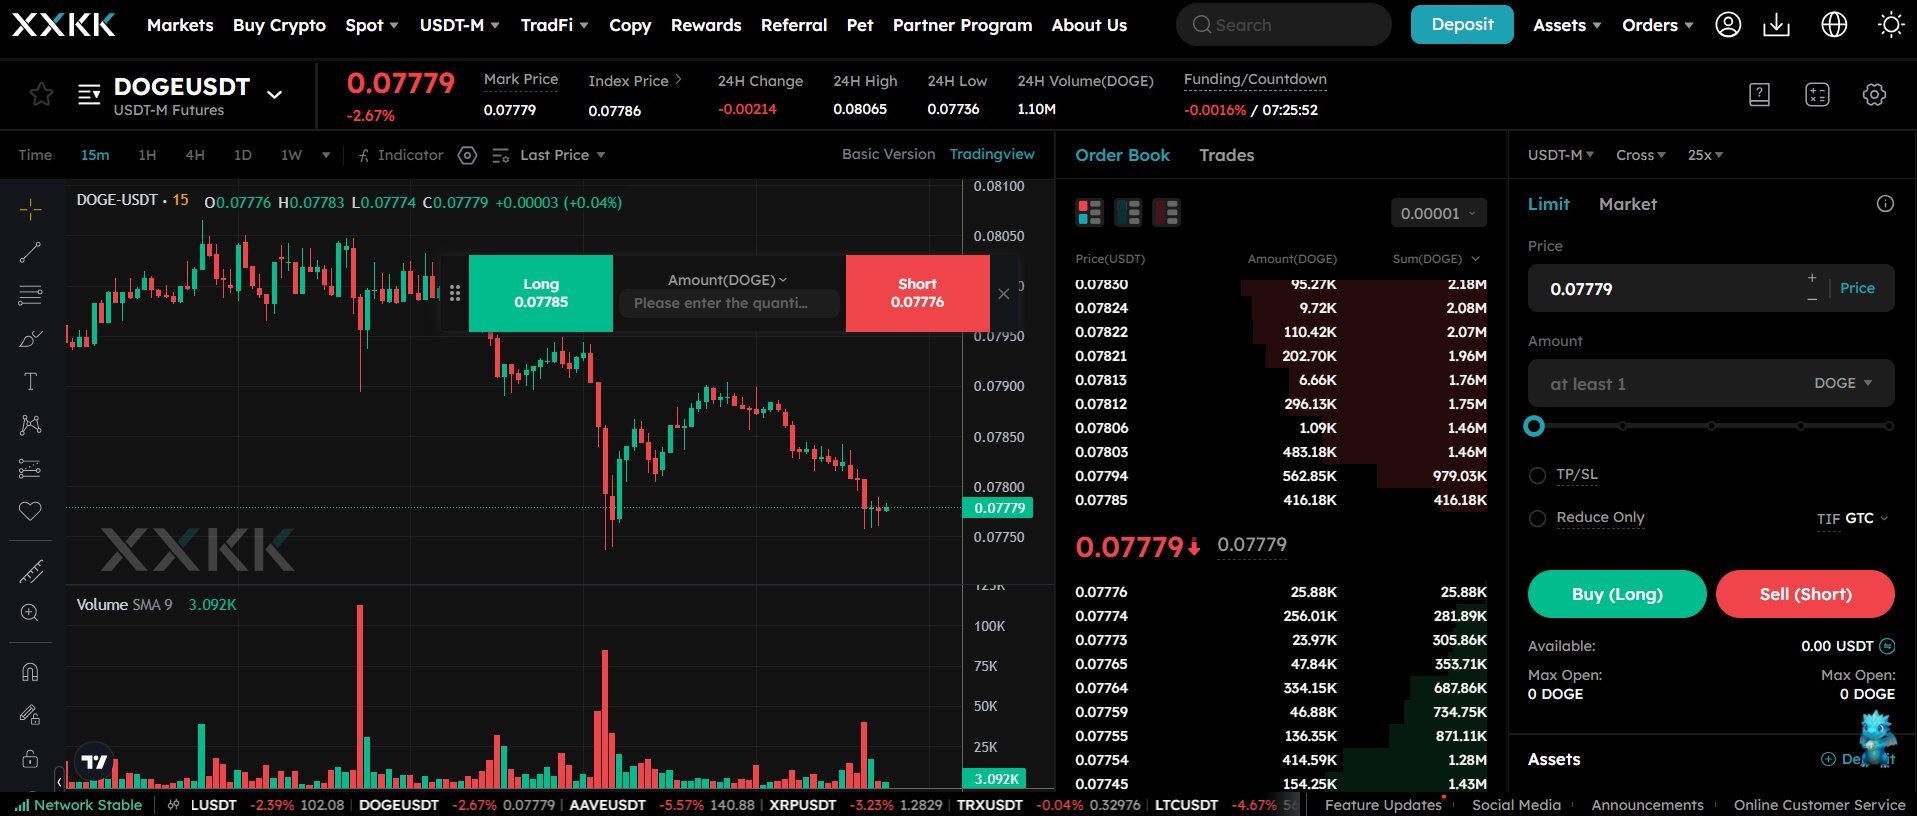Select the crosshair cursor chart tool
The width and height of the screenshot is (1917, 816).
[x=30, y=209]
